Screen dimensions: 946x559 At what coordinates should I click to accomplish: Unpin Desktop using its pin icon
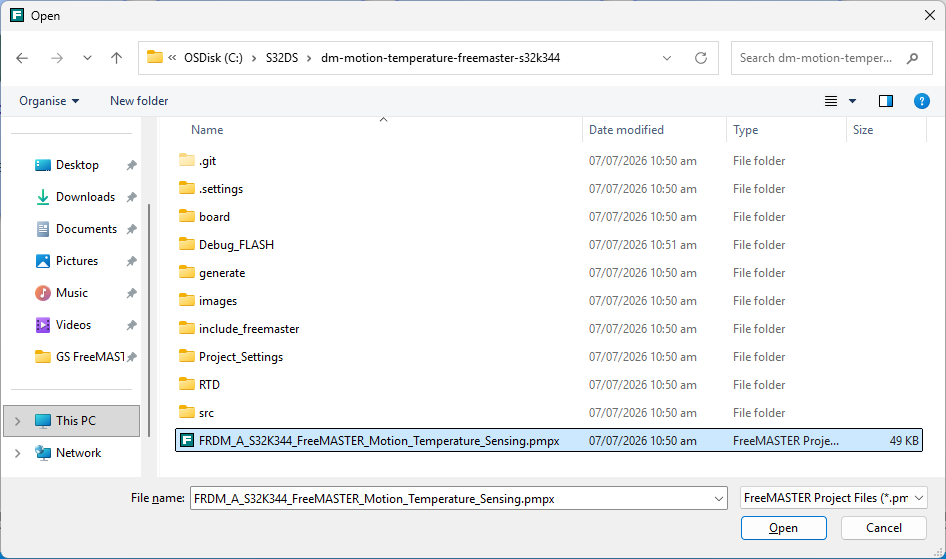tap(132, 165)
